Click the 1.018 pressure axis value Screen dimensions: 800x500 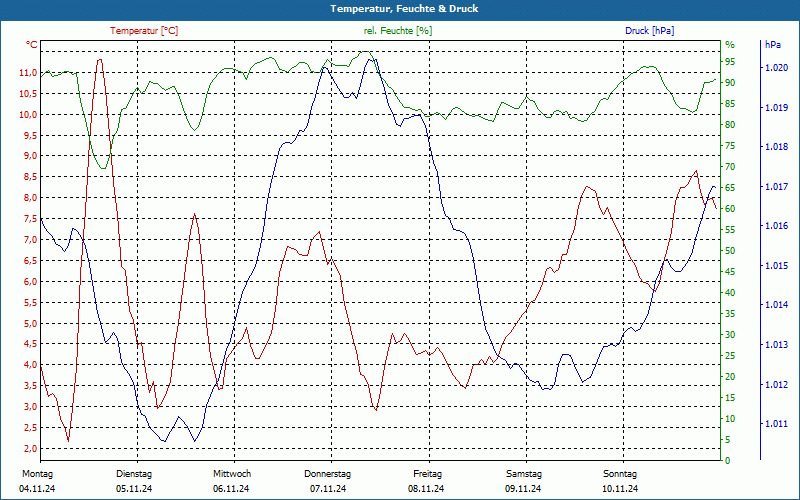776,147
